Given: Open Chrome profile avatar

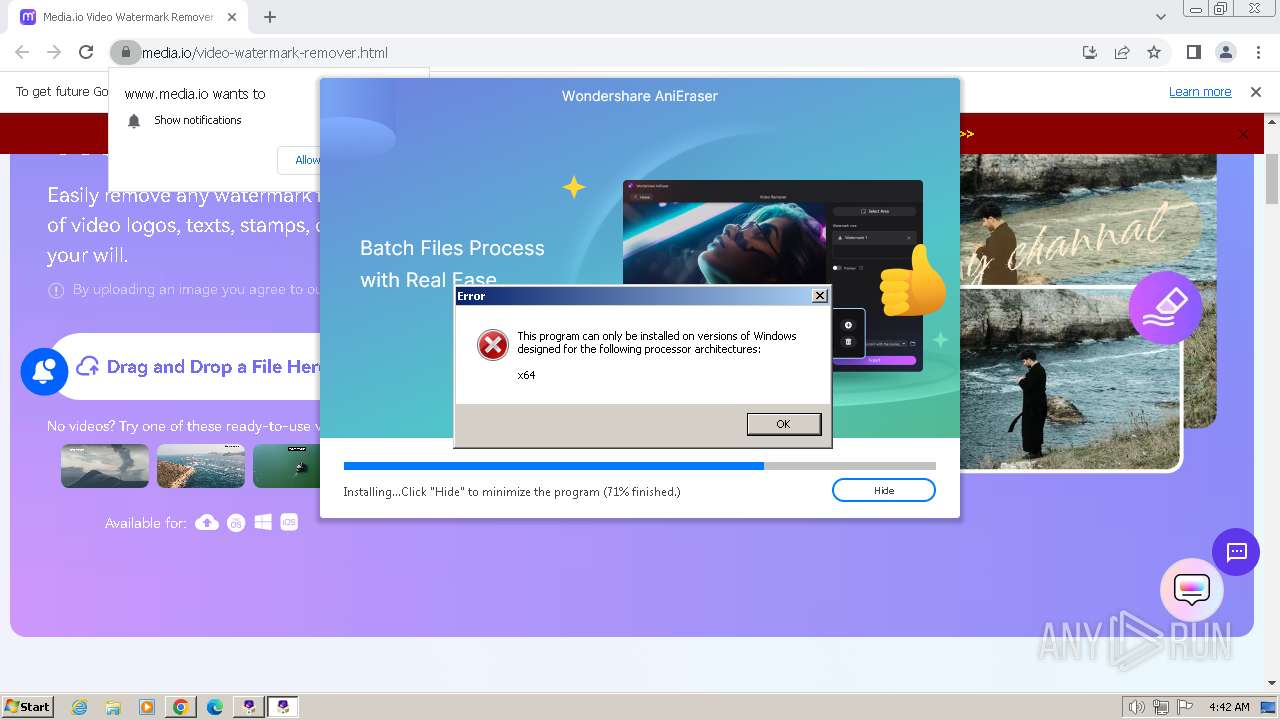Looking at the screenshot, I should point(1226,52).
